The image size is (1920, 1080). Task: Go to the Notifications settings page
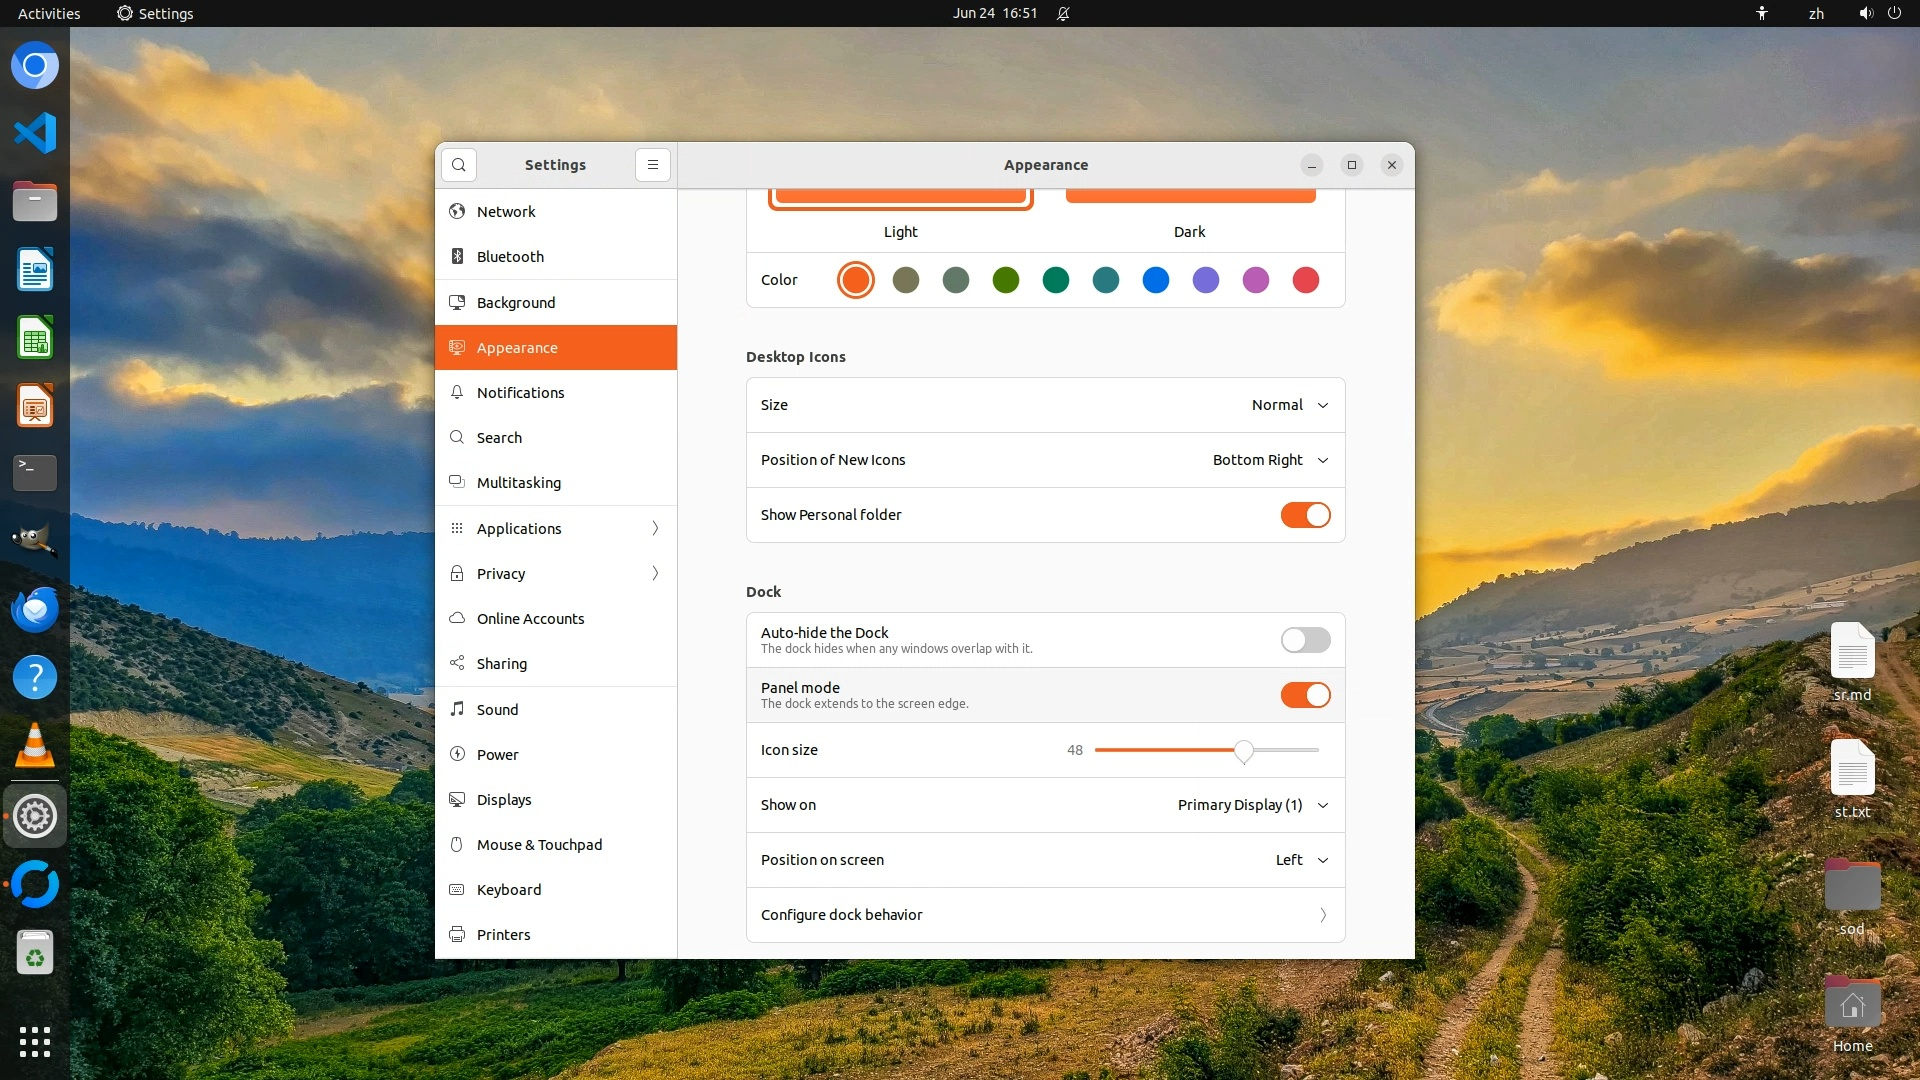(x=520, y=392)
